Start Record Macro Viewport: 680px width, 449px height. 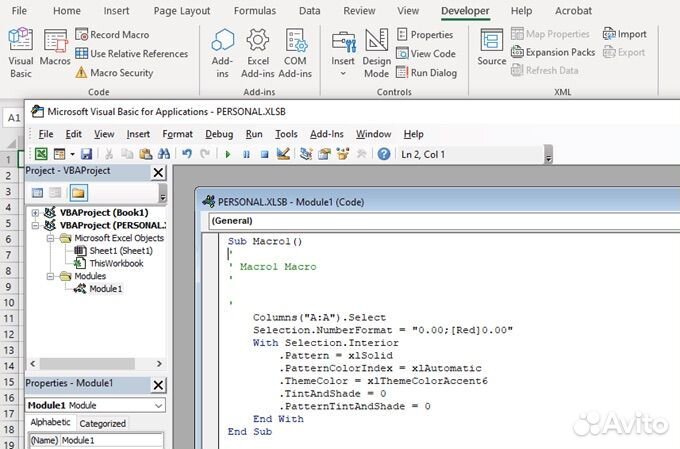click(112, 34)
